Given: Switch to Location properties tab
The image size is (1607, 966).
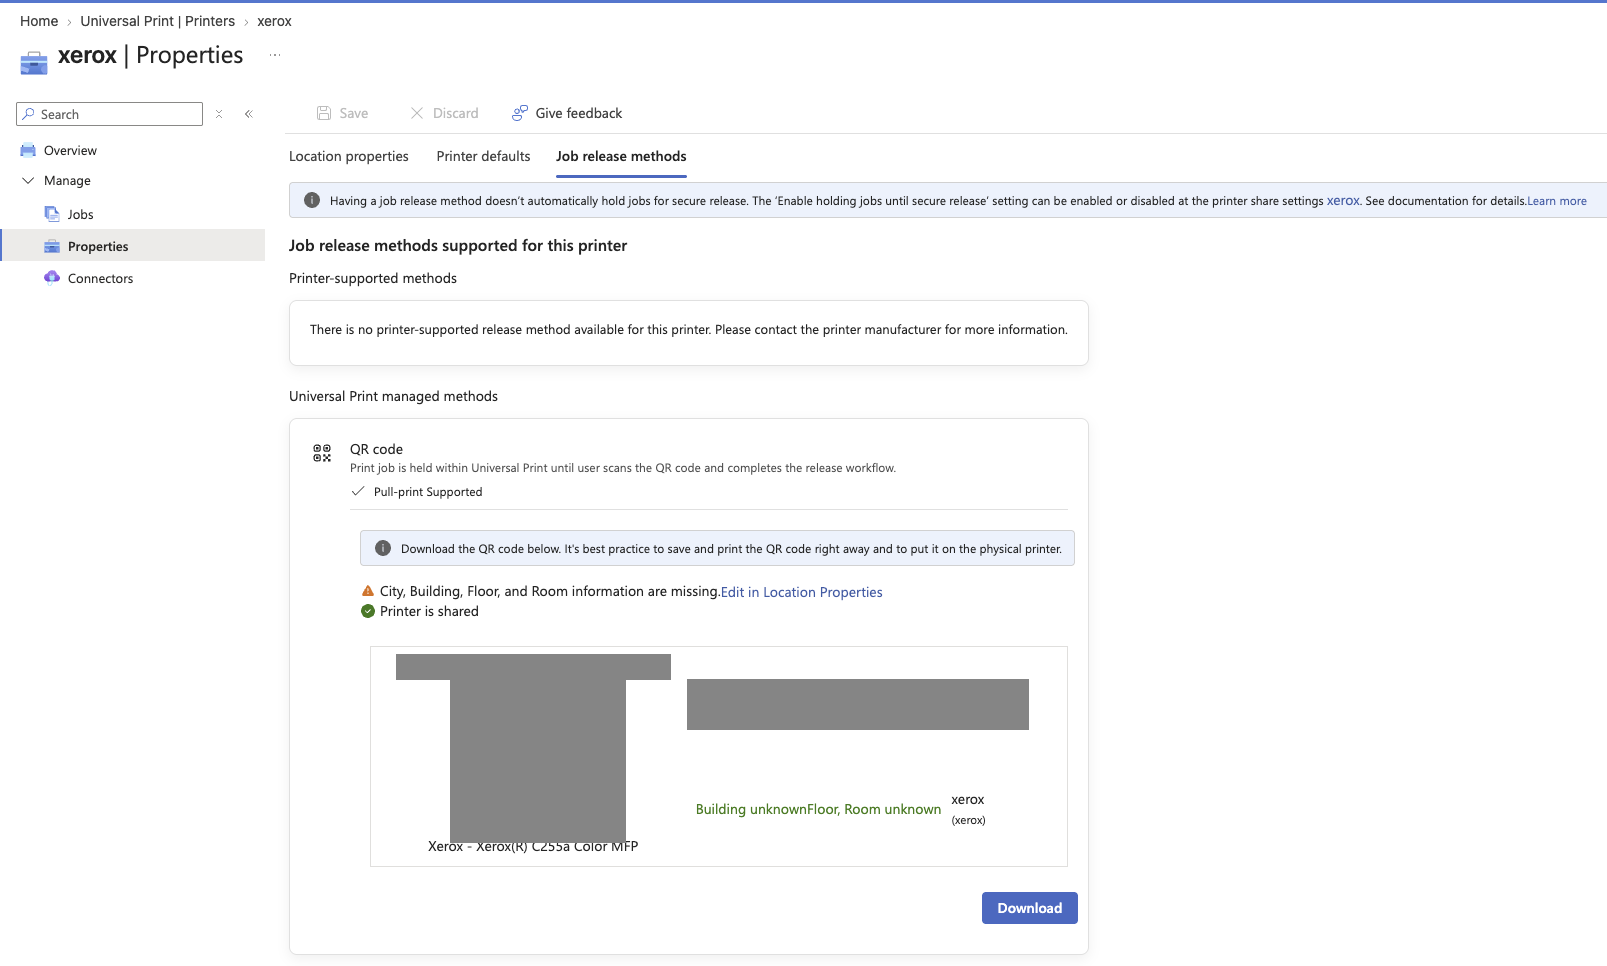Looking at the screenshot, I should 349,156.
